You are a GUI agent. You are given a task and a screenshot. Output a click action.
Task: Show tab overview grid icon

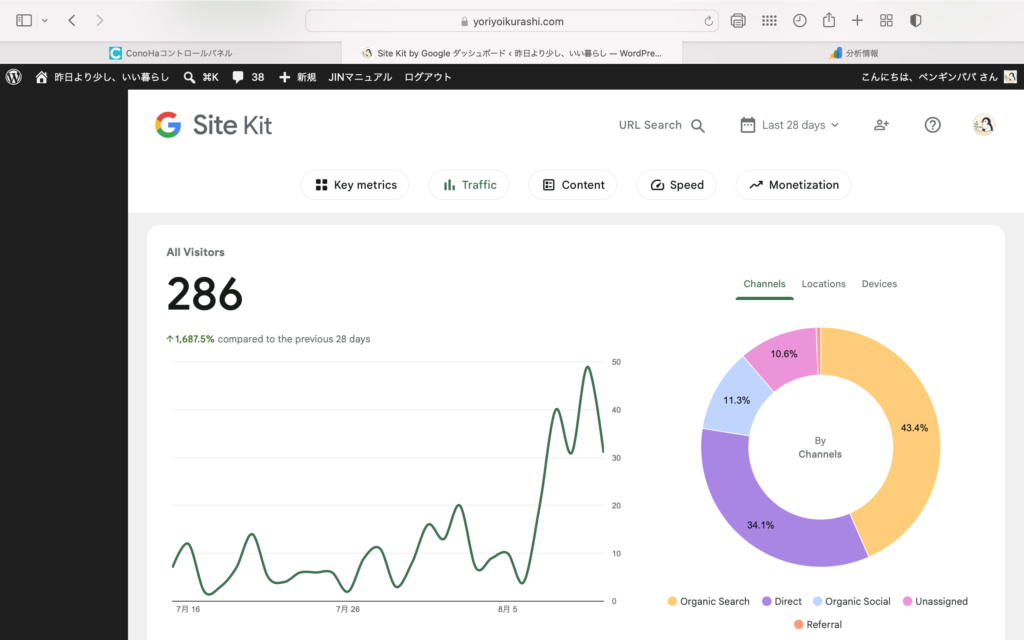tap(886, 21)
